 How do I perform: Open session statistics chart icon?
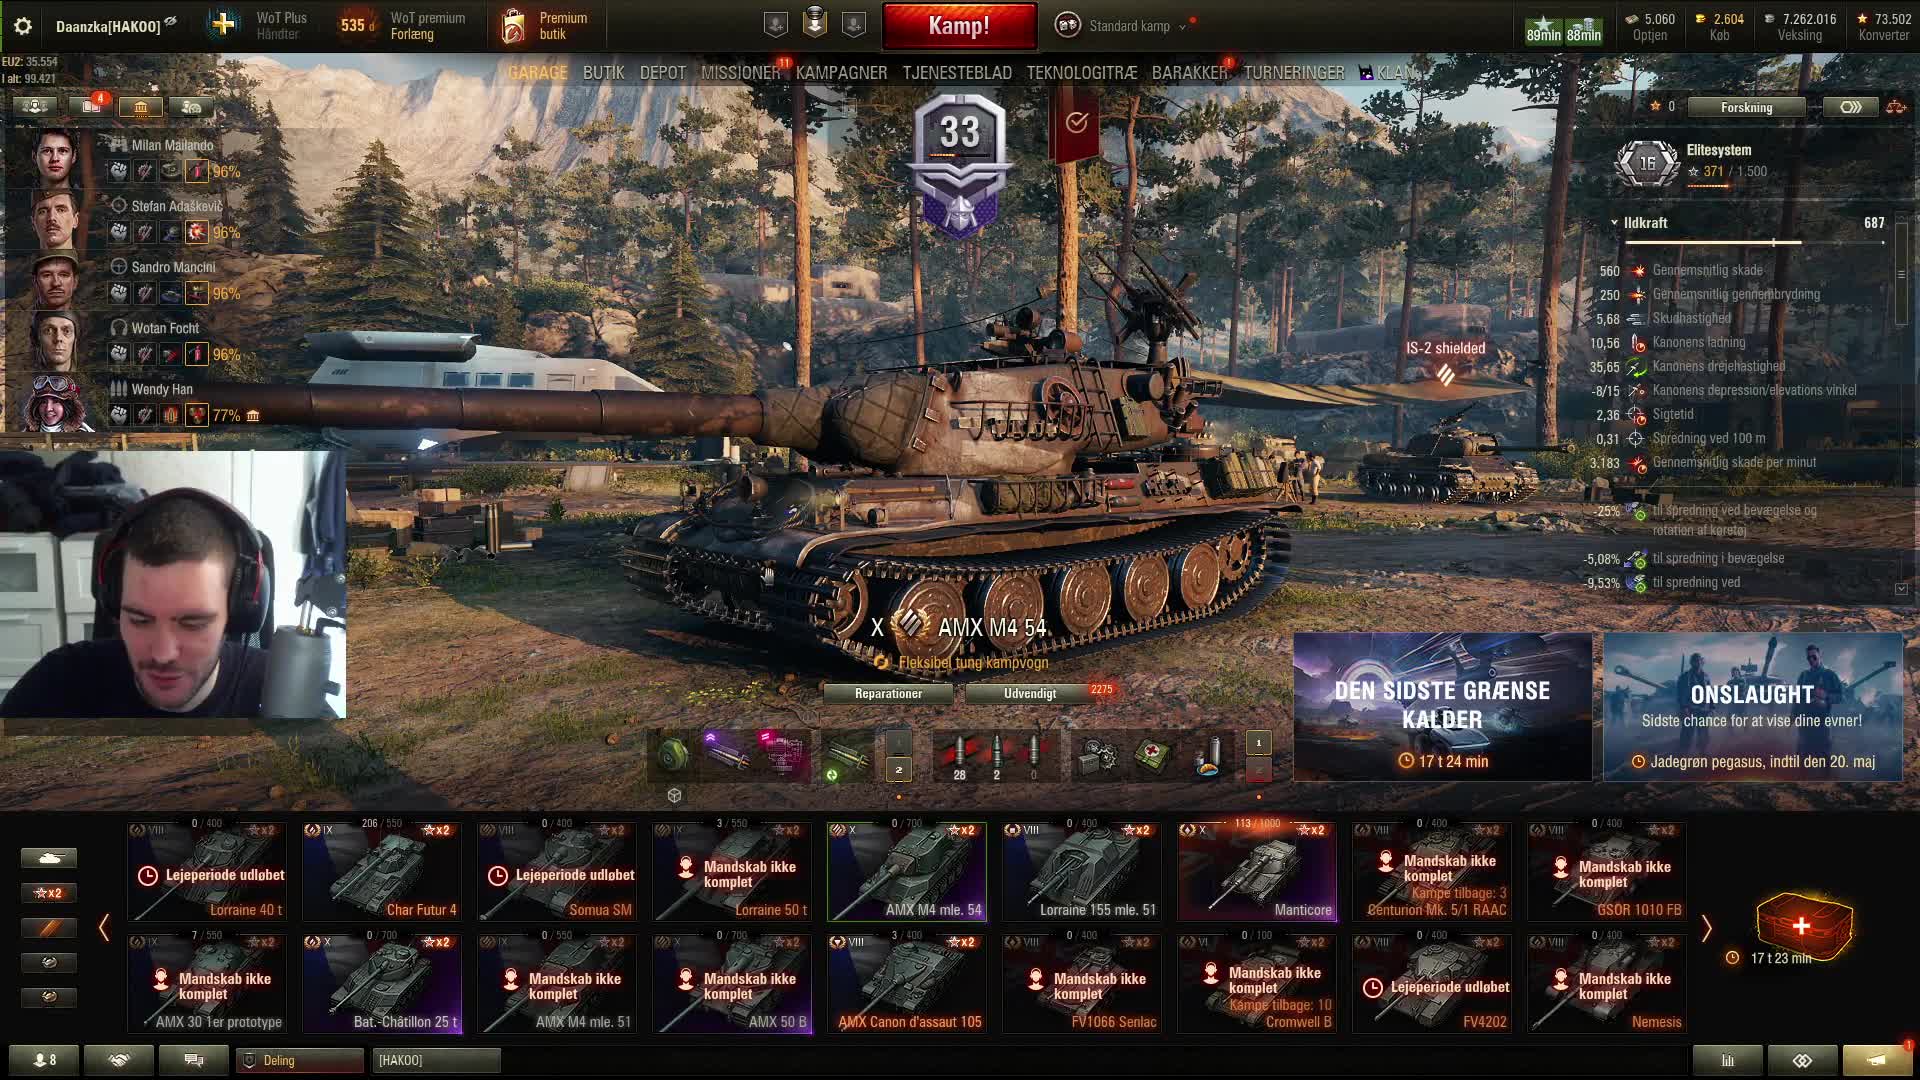(1727, 1060)
